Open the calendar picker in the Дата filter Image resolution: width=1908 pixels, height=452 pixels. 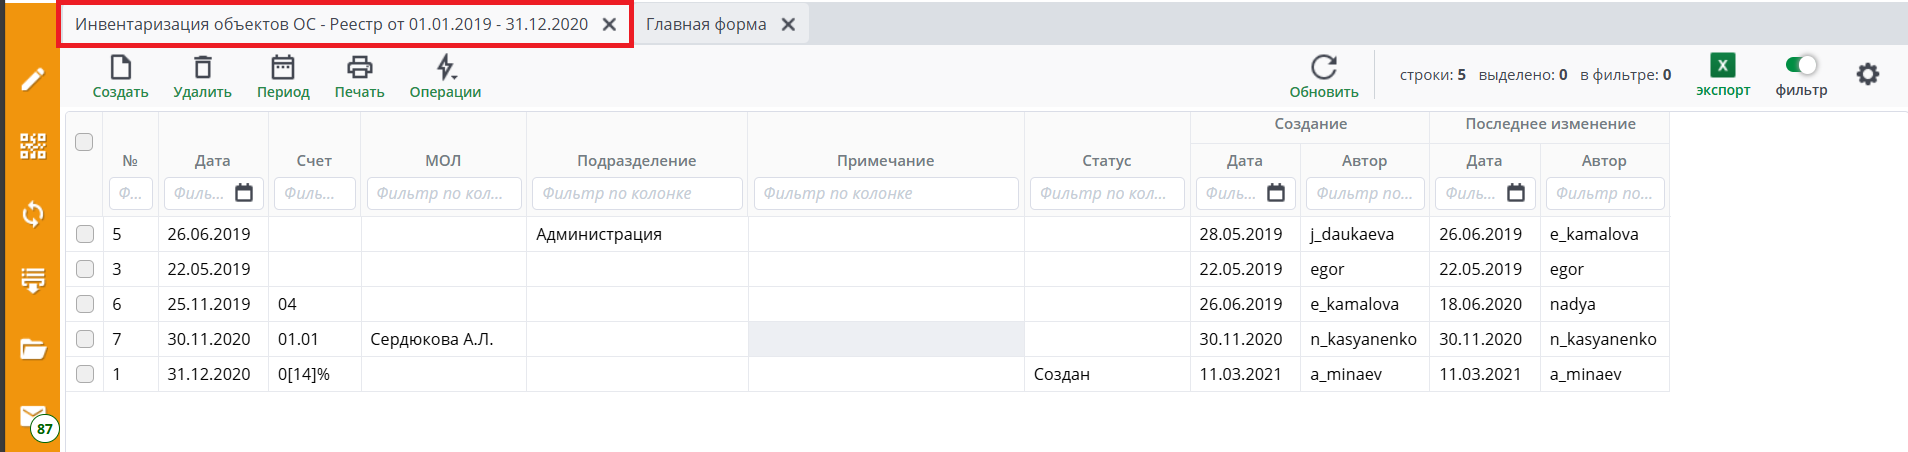(x=244, y=193)
